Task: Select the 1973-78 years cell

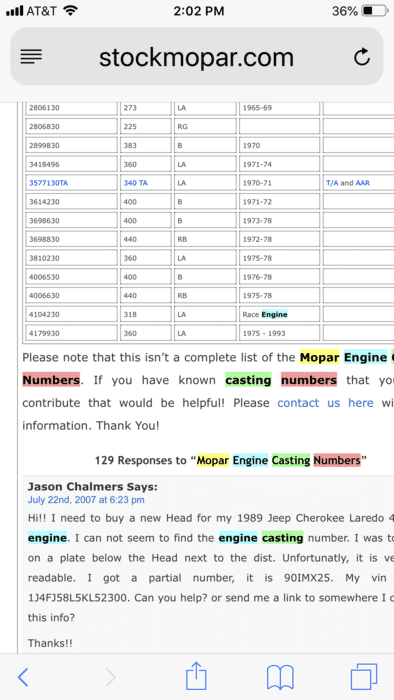Action: point(279,221)
